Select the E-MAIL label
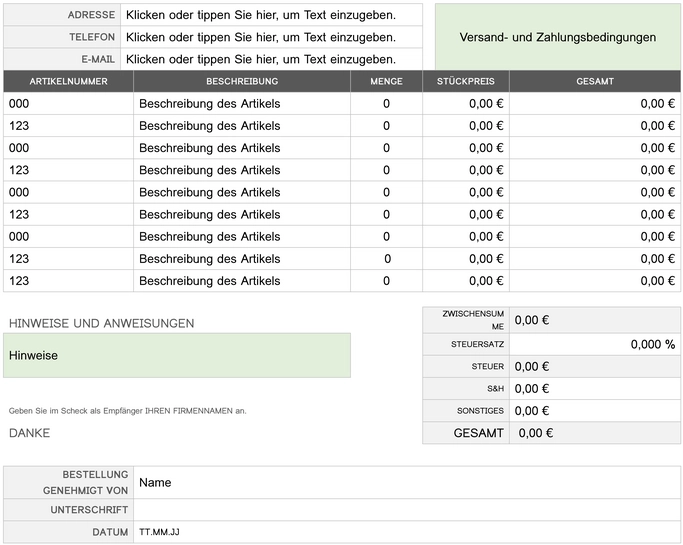Viewport: 683px width, 545px height. (x=98, y=59)
